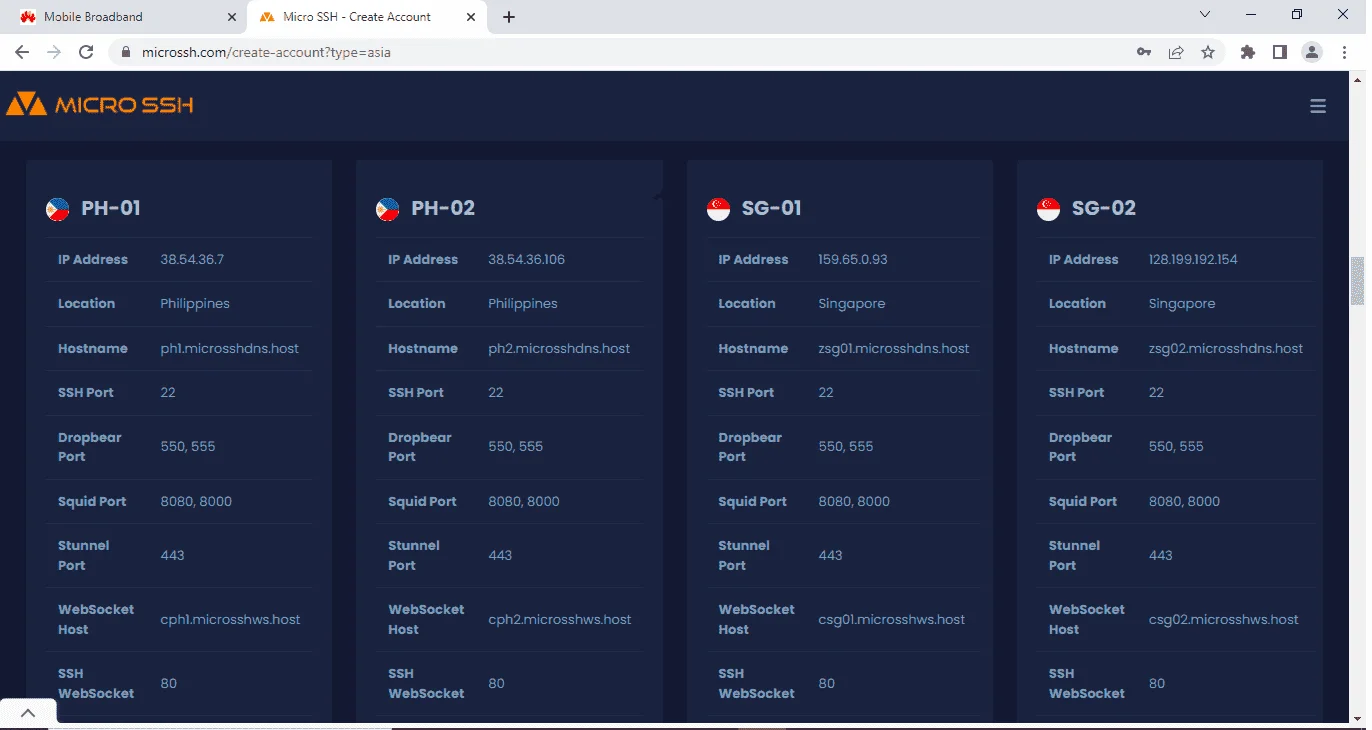Click IP address 38.54.36.7
1372x730 pixels.
(192, 260)
